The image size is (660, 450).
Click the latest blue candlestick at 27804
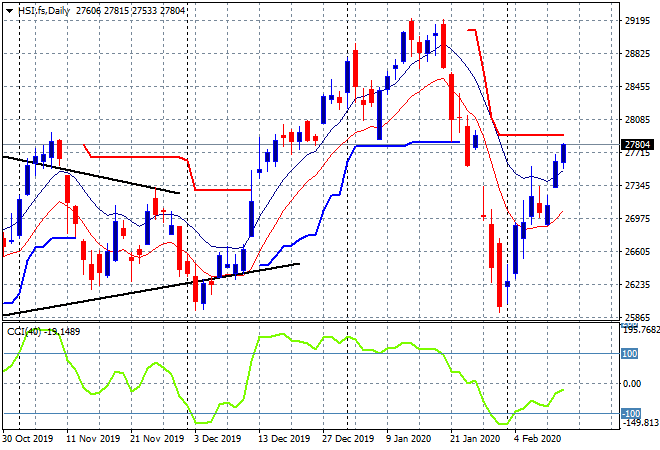(564, 154)
